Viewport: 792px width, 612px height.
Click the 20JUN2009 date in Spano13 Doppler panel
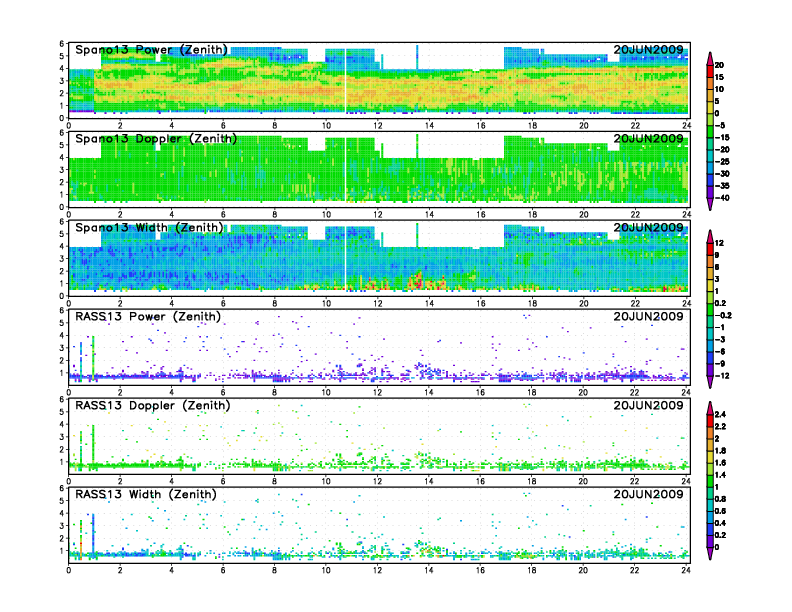point(648,139)
